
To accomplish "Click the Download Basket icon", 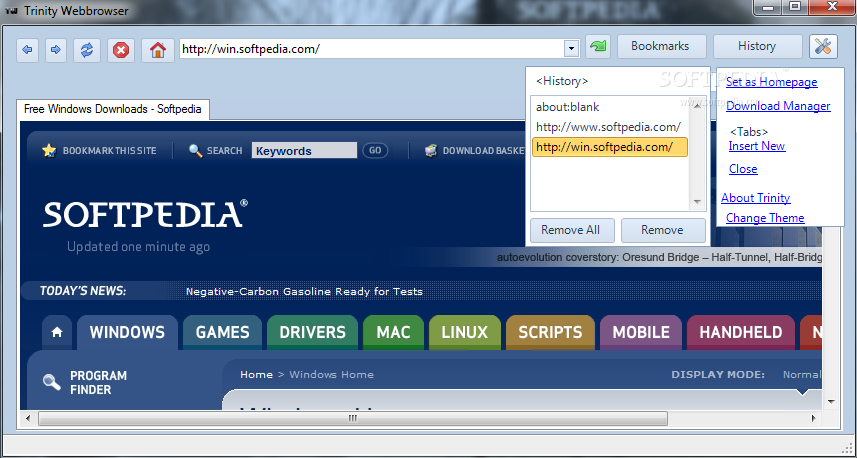I will (431, 150).
